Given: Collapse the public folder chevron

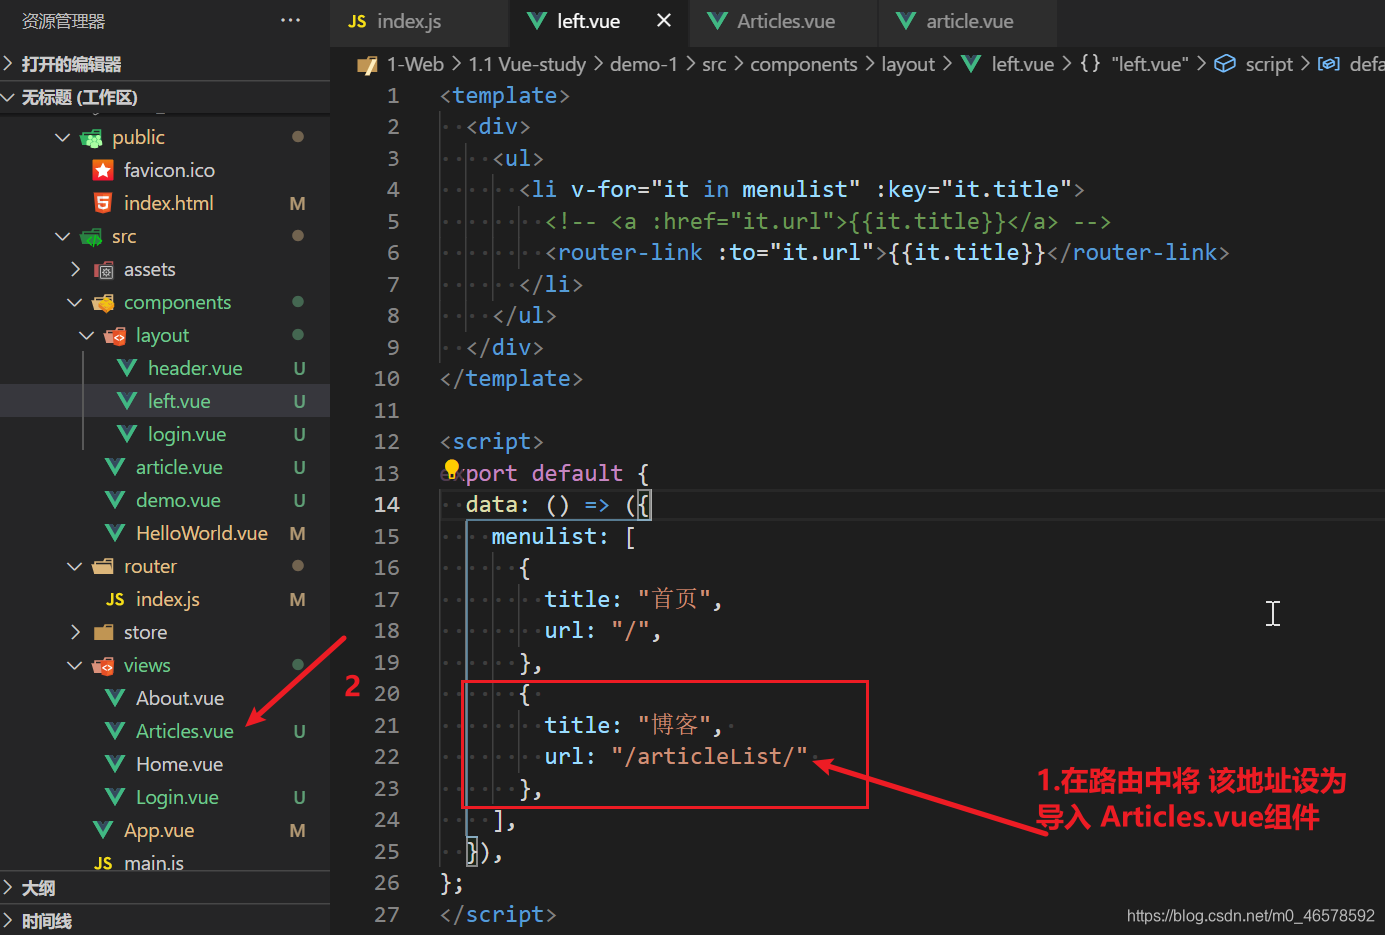Looking at the screenshot, I should point(63,137).
